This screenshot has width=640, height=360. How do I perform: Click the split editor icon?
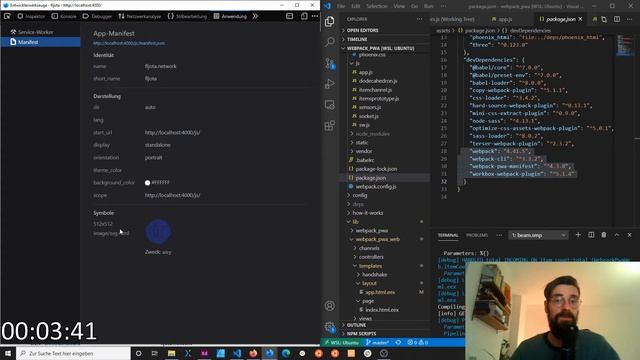click(x=617, y=19)
